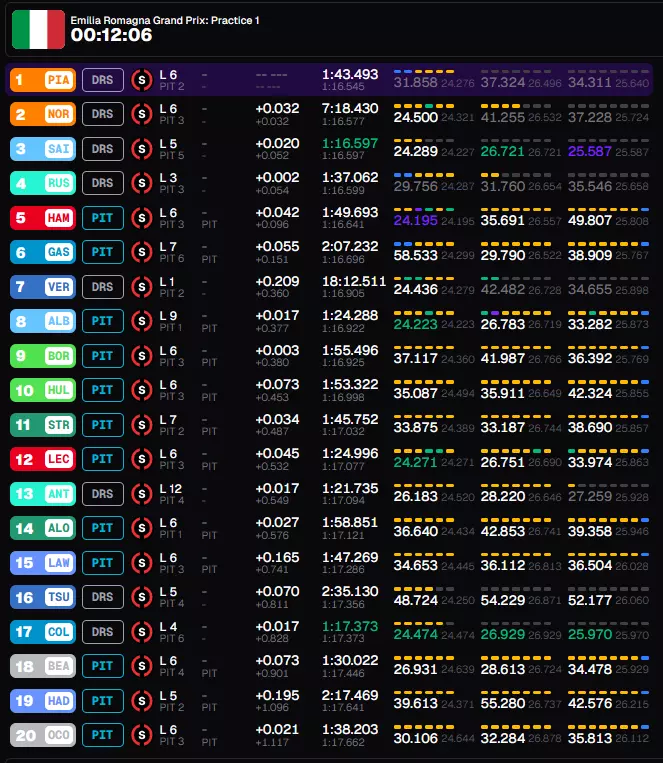663x763 pixels.
Task: Click RUS's best lap time 1:16.599
Action: pos(343,190)
